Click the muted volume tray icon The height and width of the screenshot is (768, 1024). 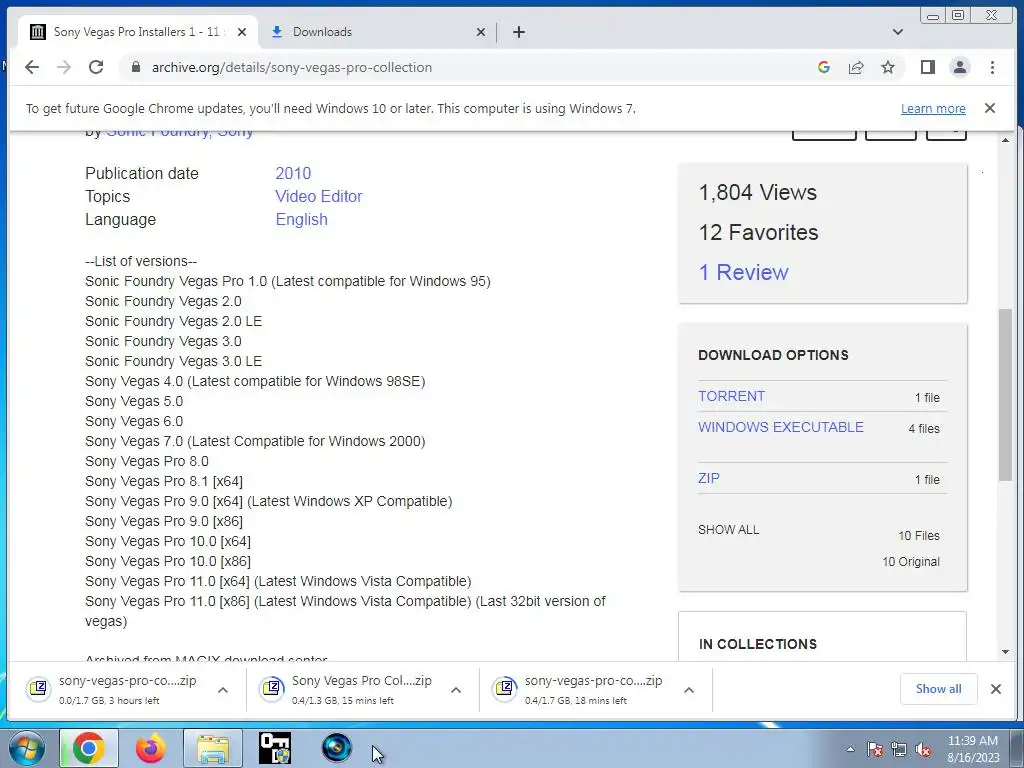pyautogui.click(x=923, y=749)
